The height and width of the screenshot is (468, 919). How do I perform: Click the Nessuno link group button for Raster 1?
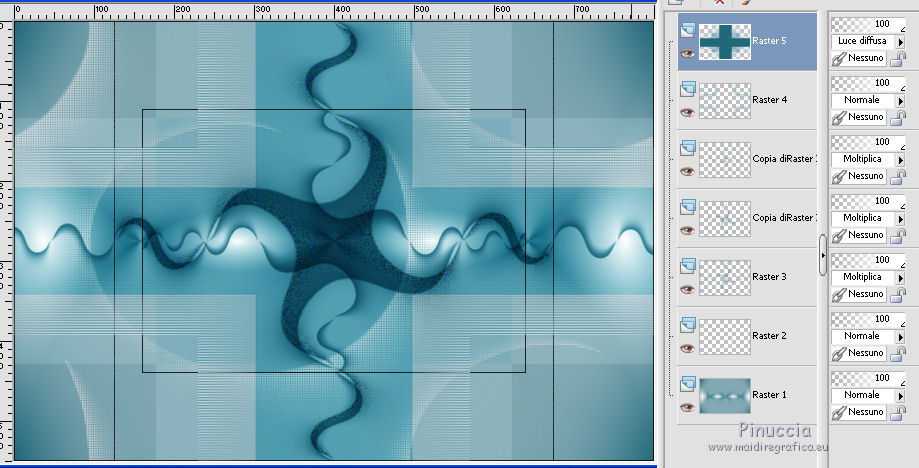(859, 412)
